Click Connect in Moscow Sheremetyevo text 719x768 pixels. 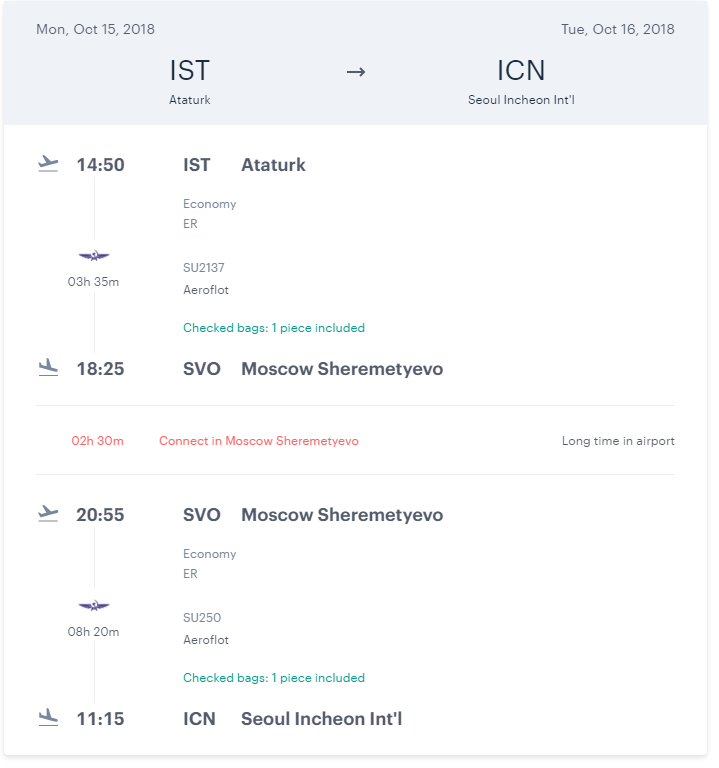click(258, 441)
